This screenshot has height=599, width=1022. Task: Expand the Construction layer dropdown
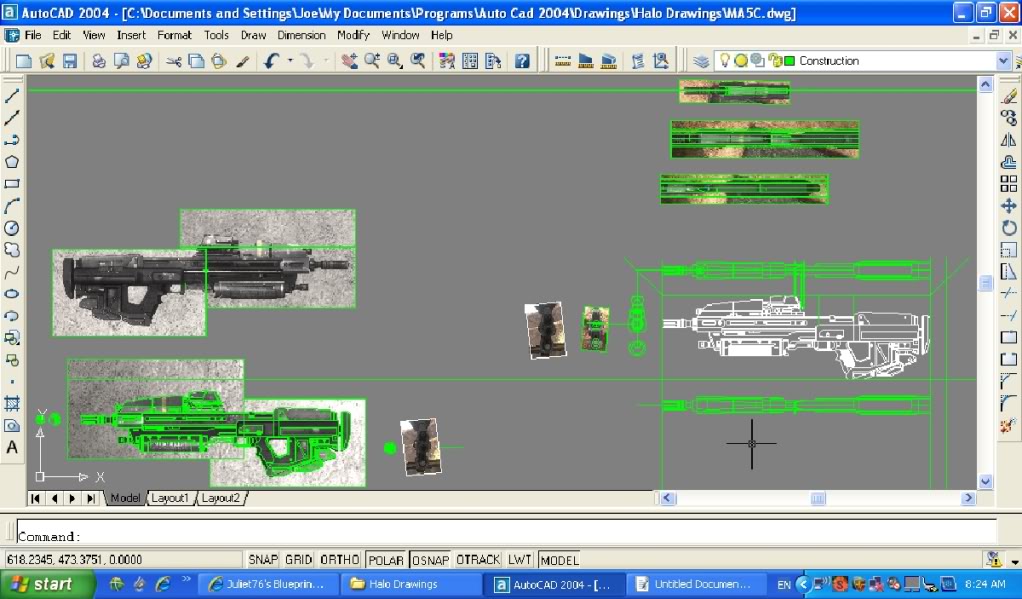tap(1003, 61)
